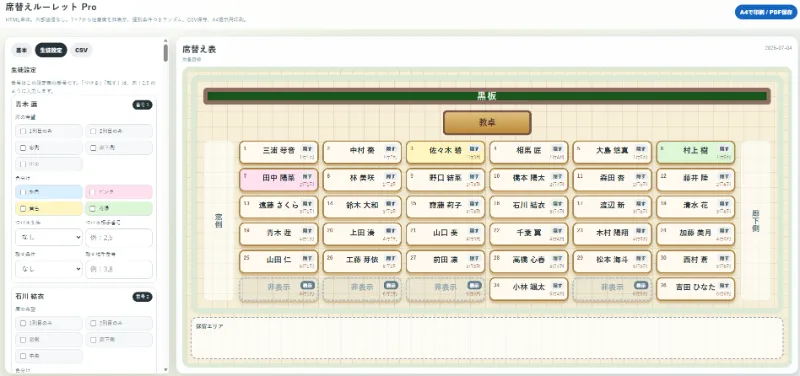Click the 保留エリア holding area
Screen dimensions: 800x376
(487, 338)
